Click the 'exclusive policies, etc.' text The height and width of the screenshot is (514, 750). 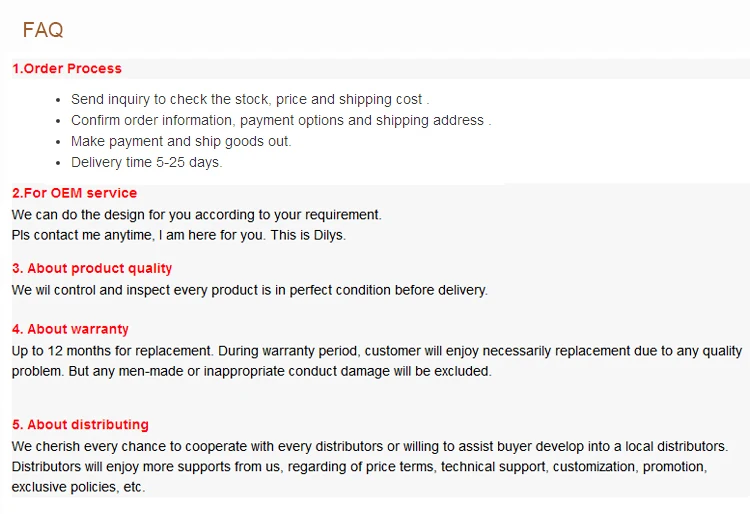[x=78, y=488]
